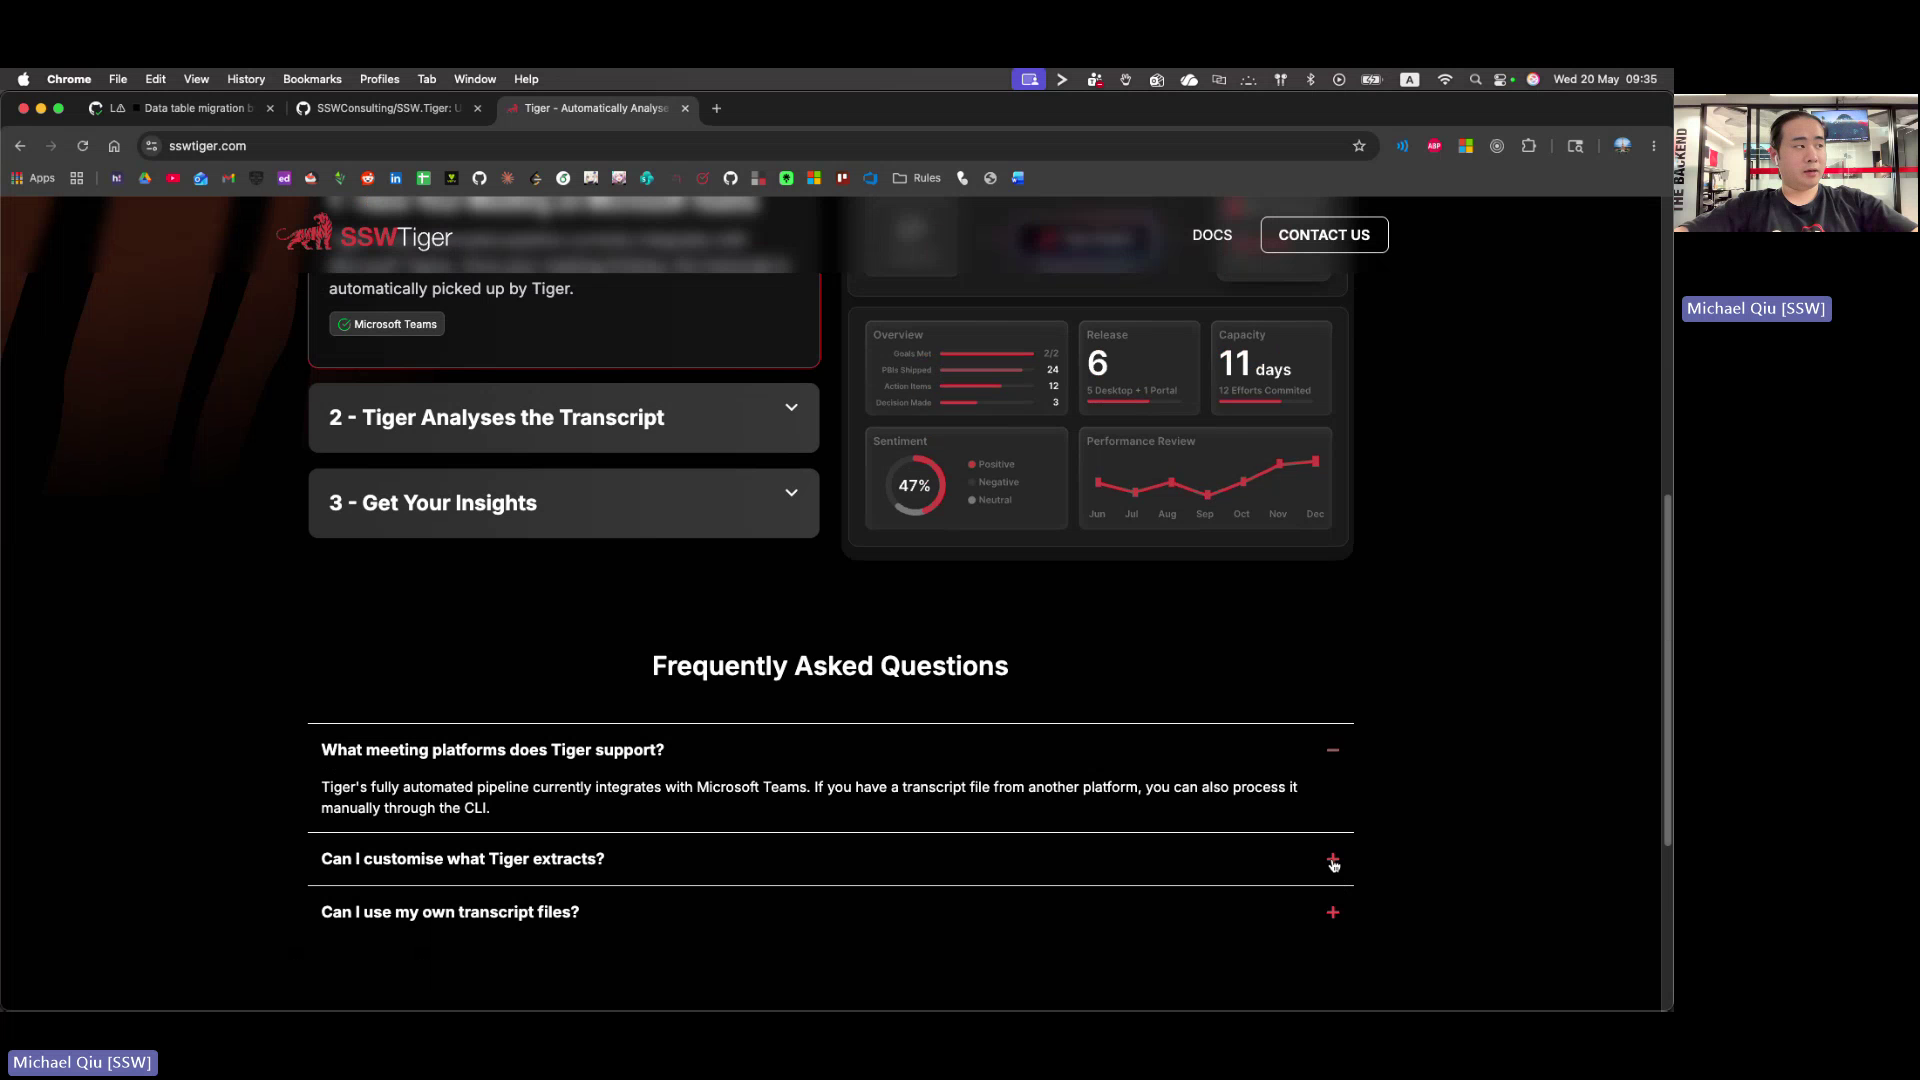Open the phone bookmark icon
Image resolution: width=1920 pixels, height=1080 pixels.
coord(962,178)
